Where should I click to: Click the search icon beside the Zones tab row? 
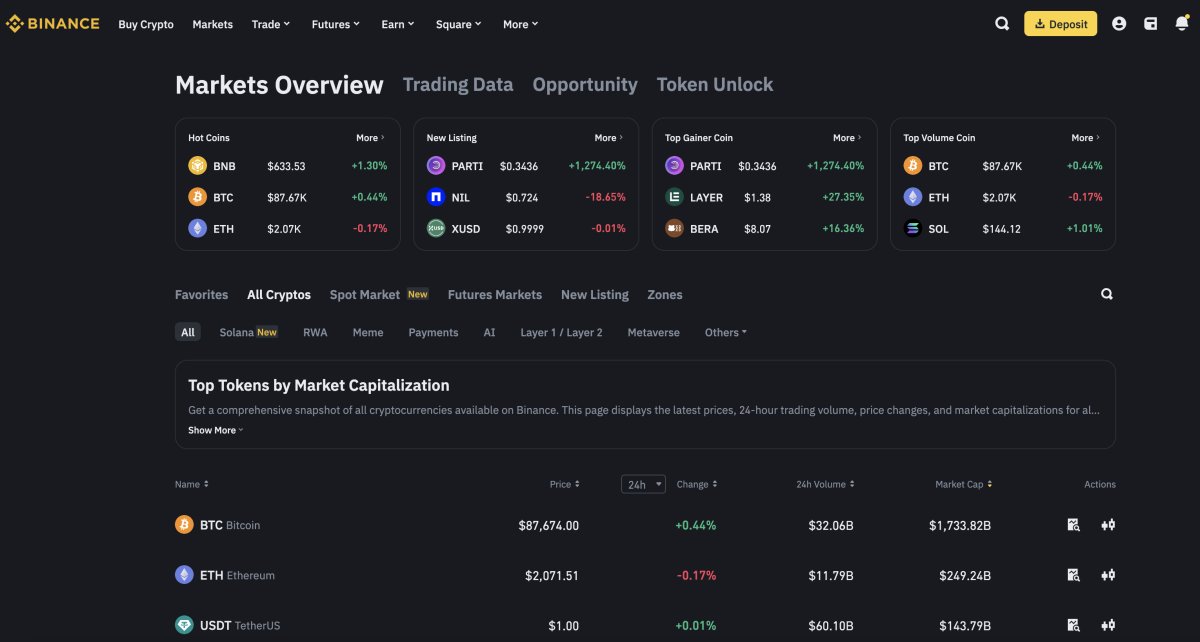1107,295
